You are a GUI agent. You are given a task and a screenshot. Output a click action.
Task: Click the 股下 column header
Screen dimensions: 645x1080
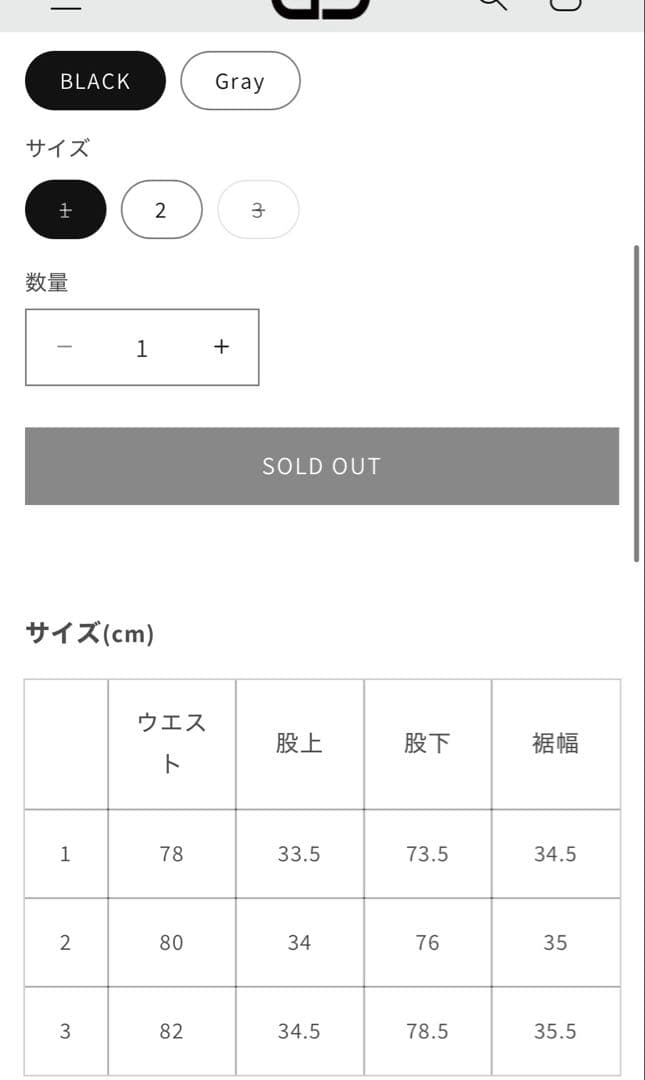427,744
